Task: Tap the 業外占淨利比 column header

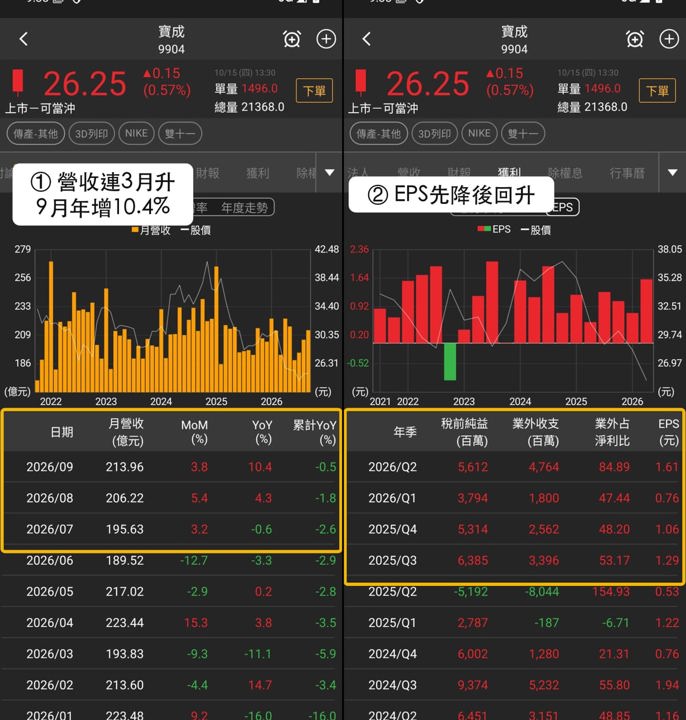Action: 612,432
